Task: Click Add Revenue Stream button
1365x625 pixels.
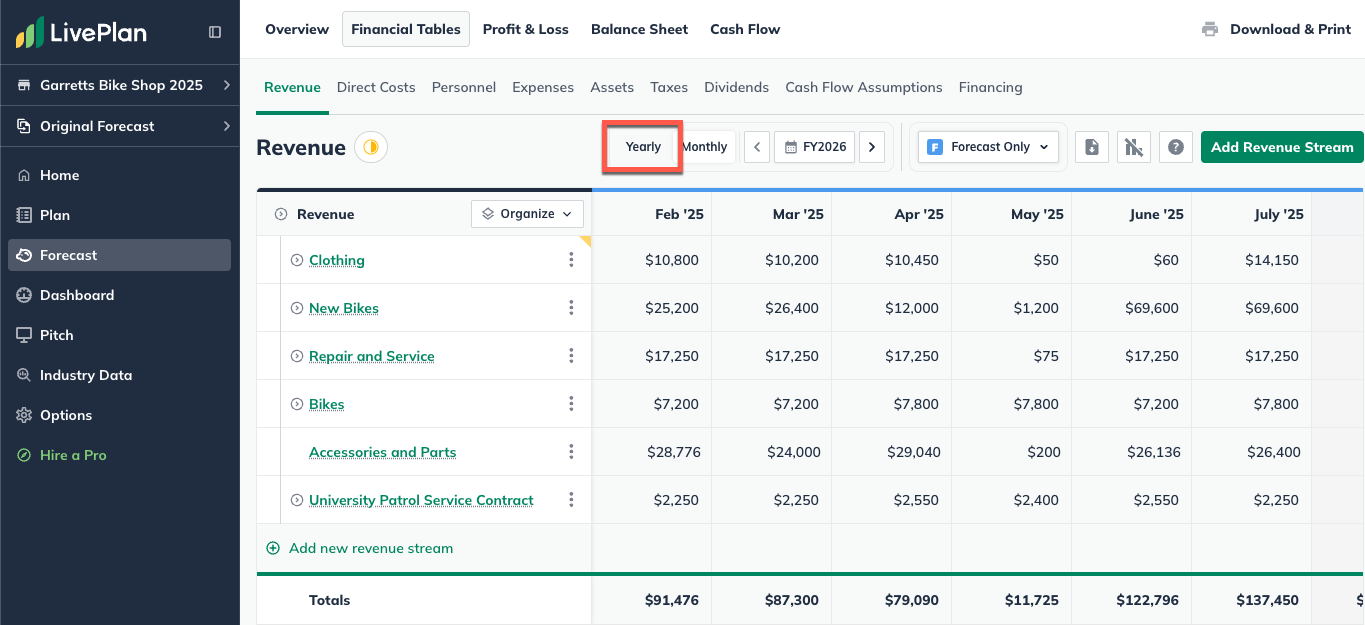Action: pos(1282,147)
